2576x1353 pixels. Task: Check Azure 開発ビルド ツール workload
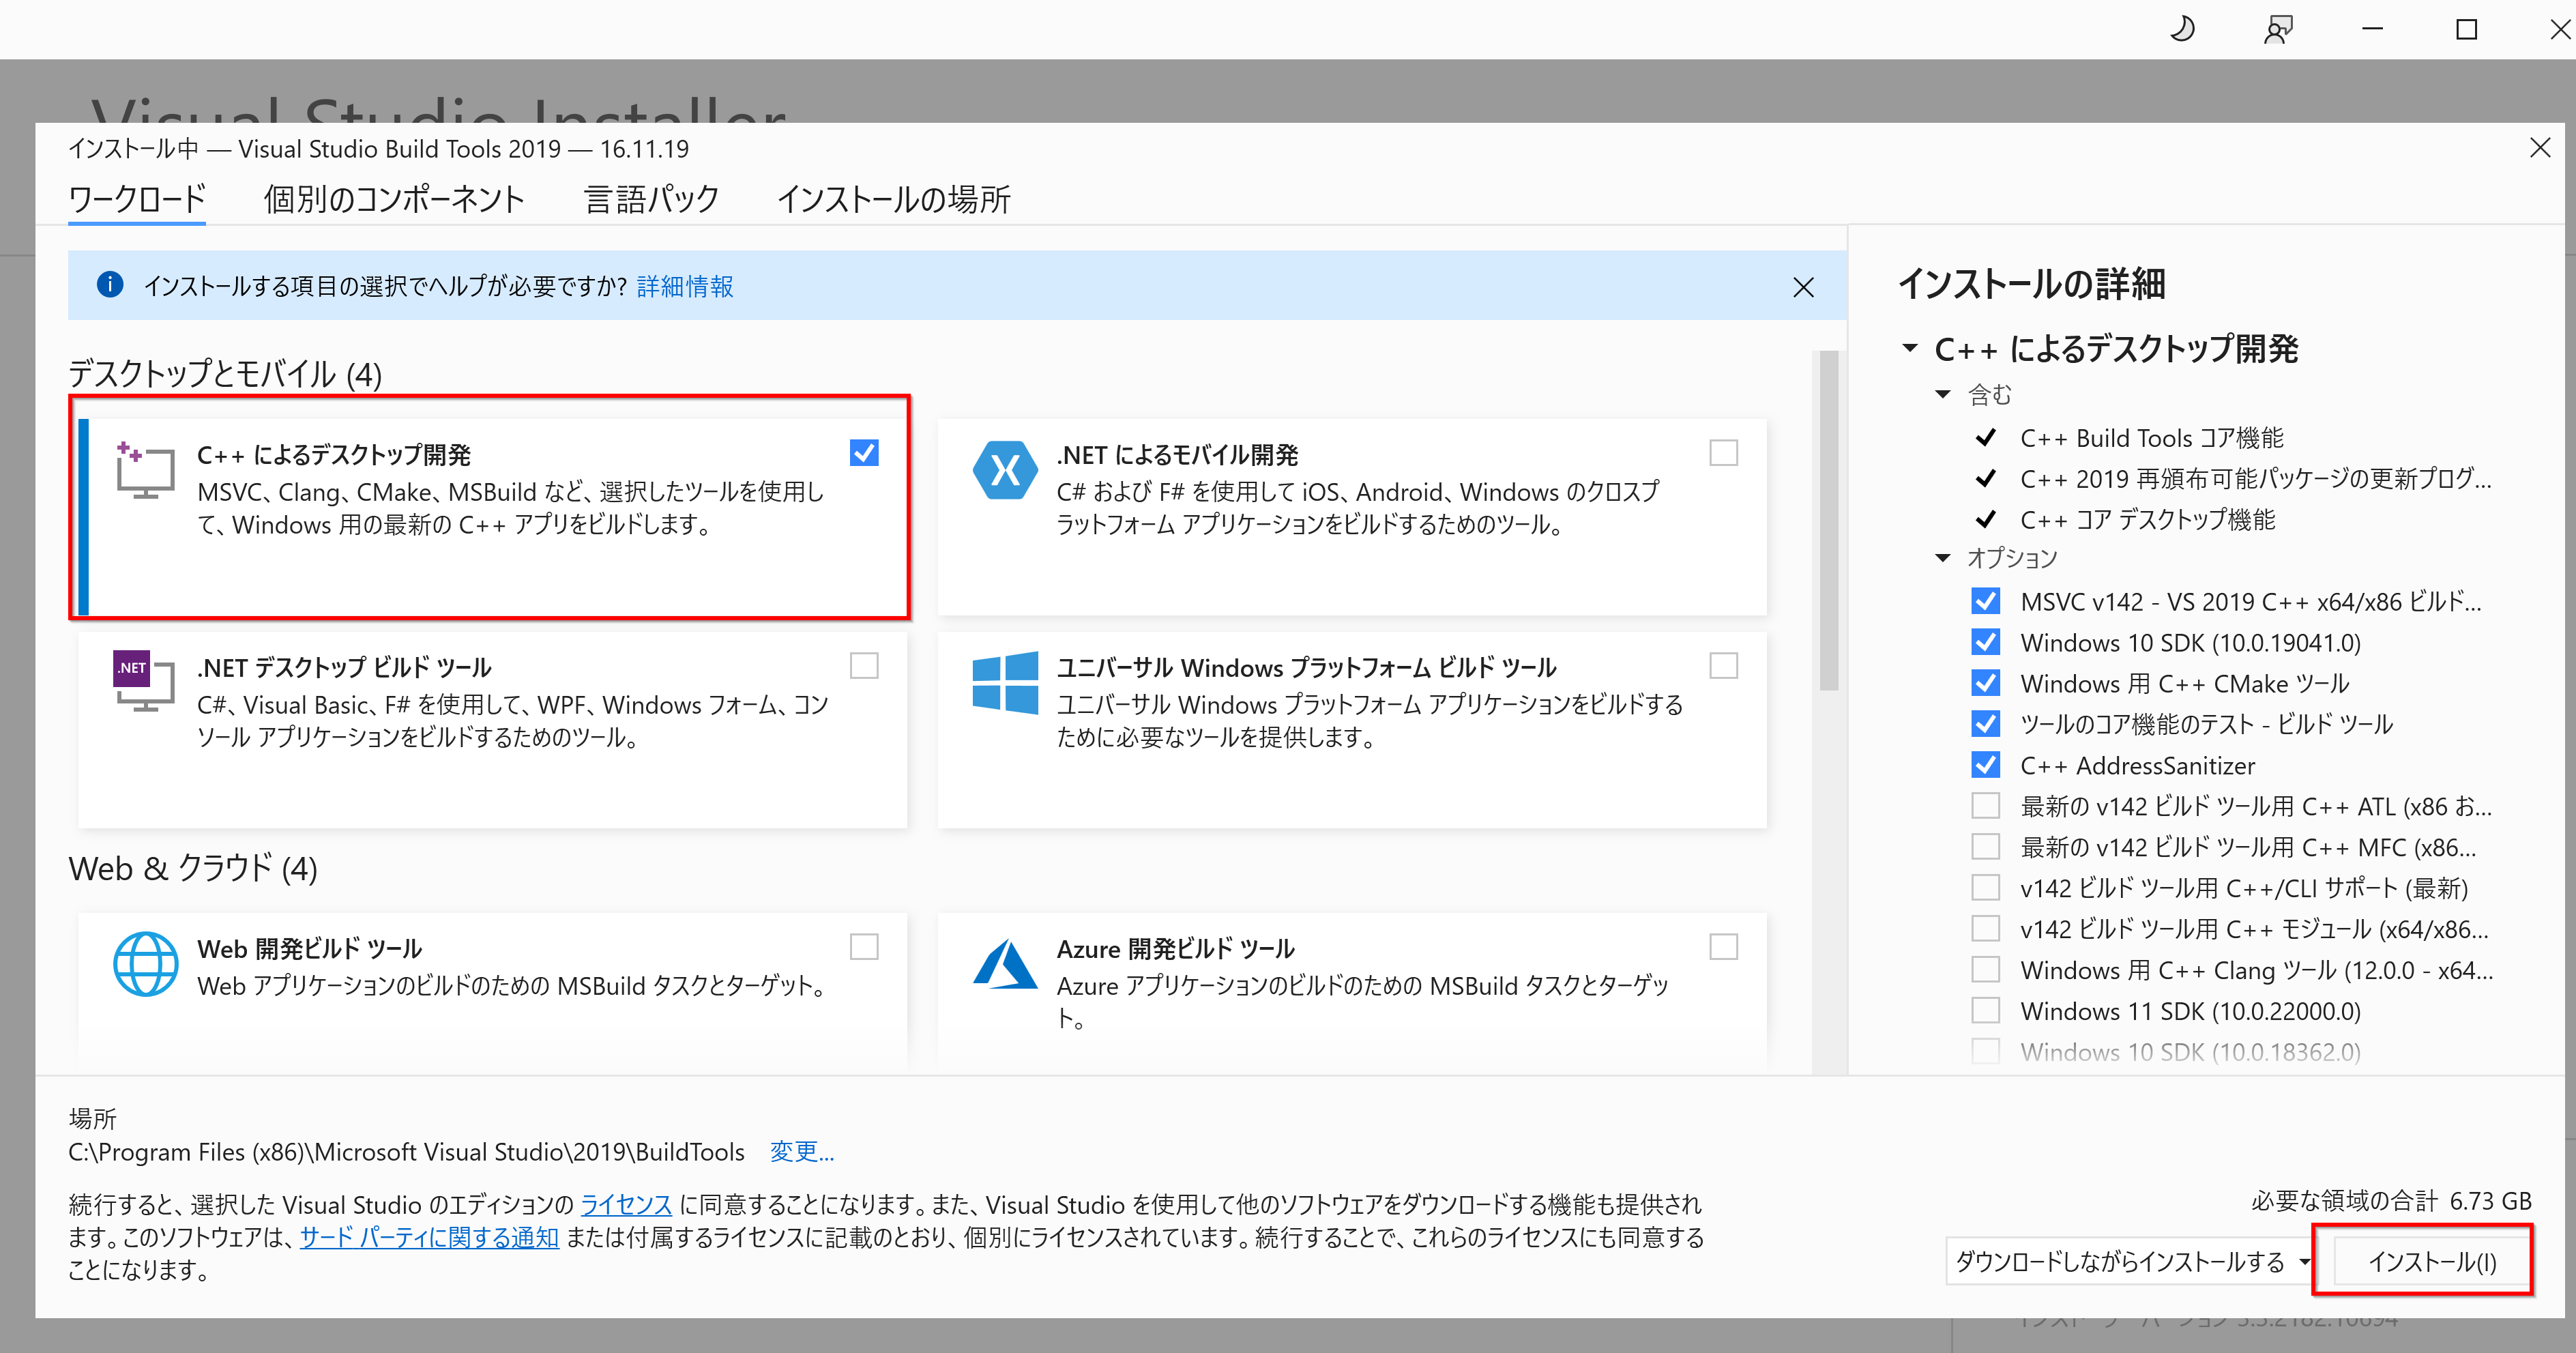(x=1723, y=947)
